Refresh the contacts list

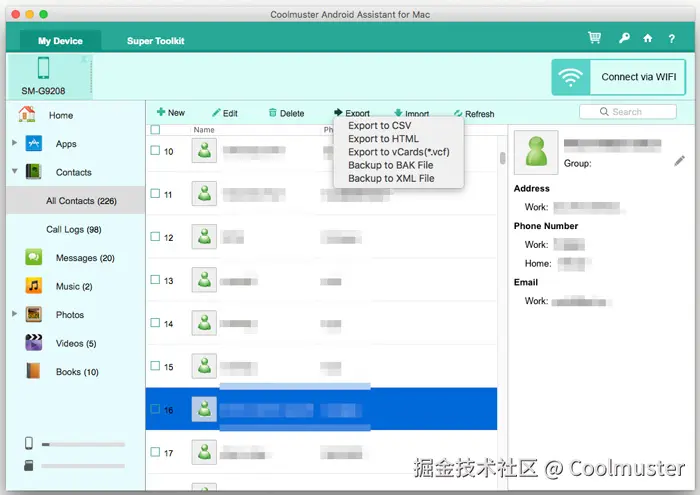pos(474,114)
